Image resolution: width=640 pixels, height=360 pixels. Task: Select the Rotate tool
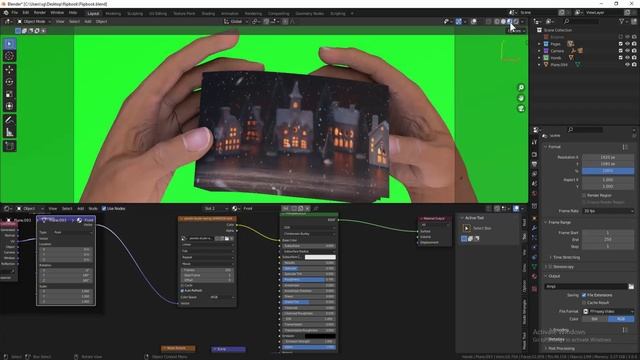(x=10, y=82)
